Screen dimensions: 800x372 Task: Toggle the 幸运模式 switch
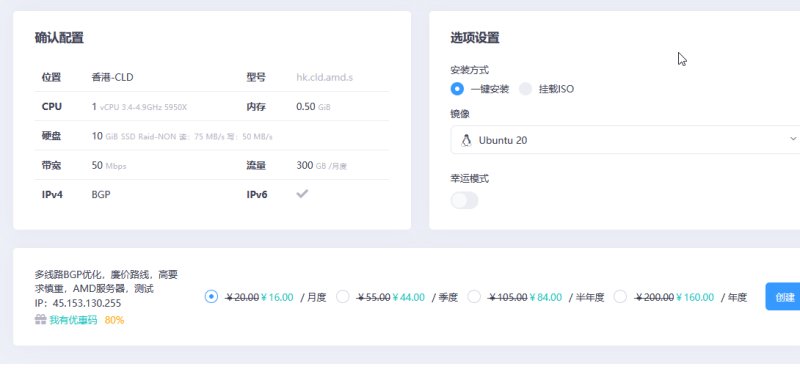(464, 201)
